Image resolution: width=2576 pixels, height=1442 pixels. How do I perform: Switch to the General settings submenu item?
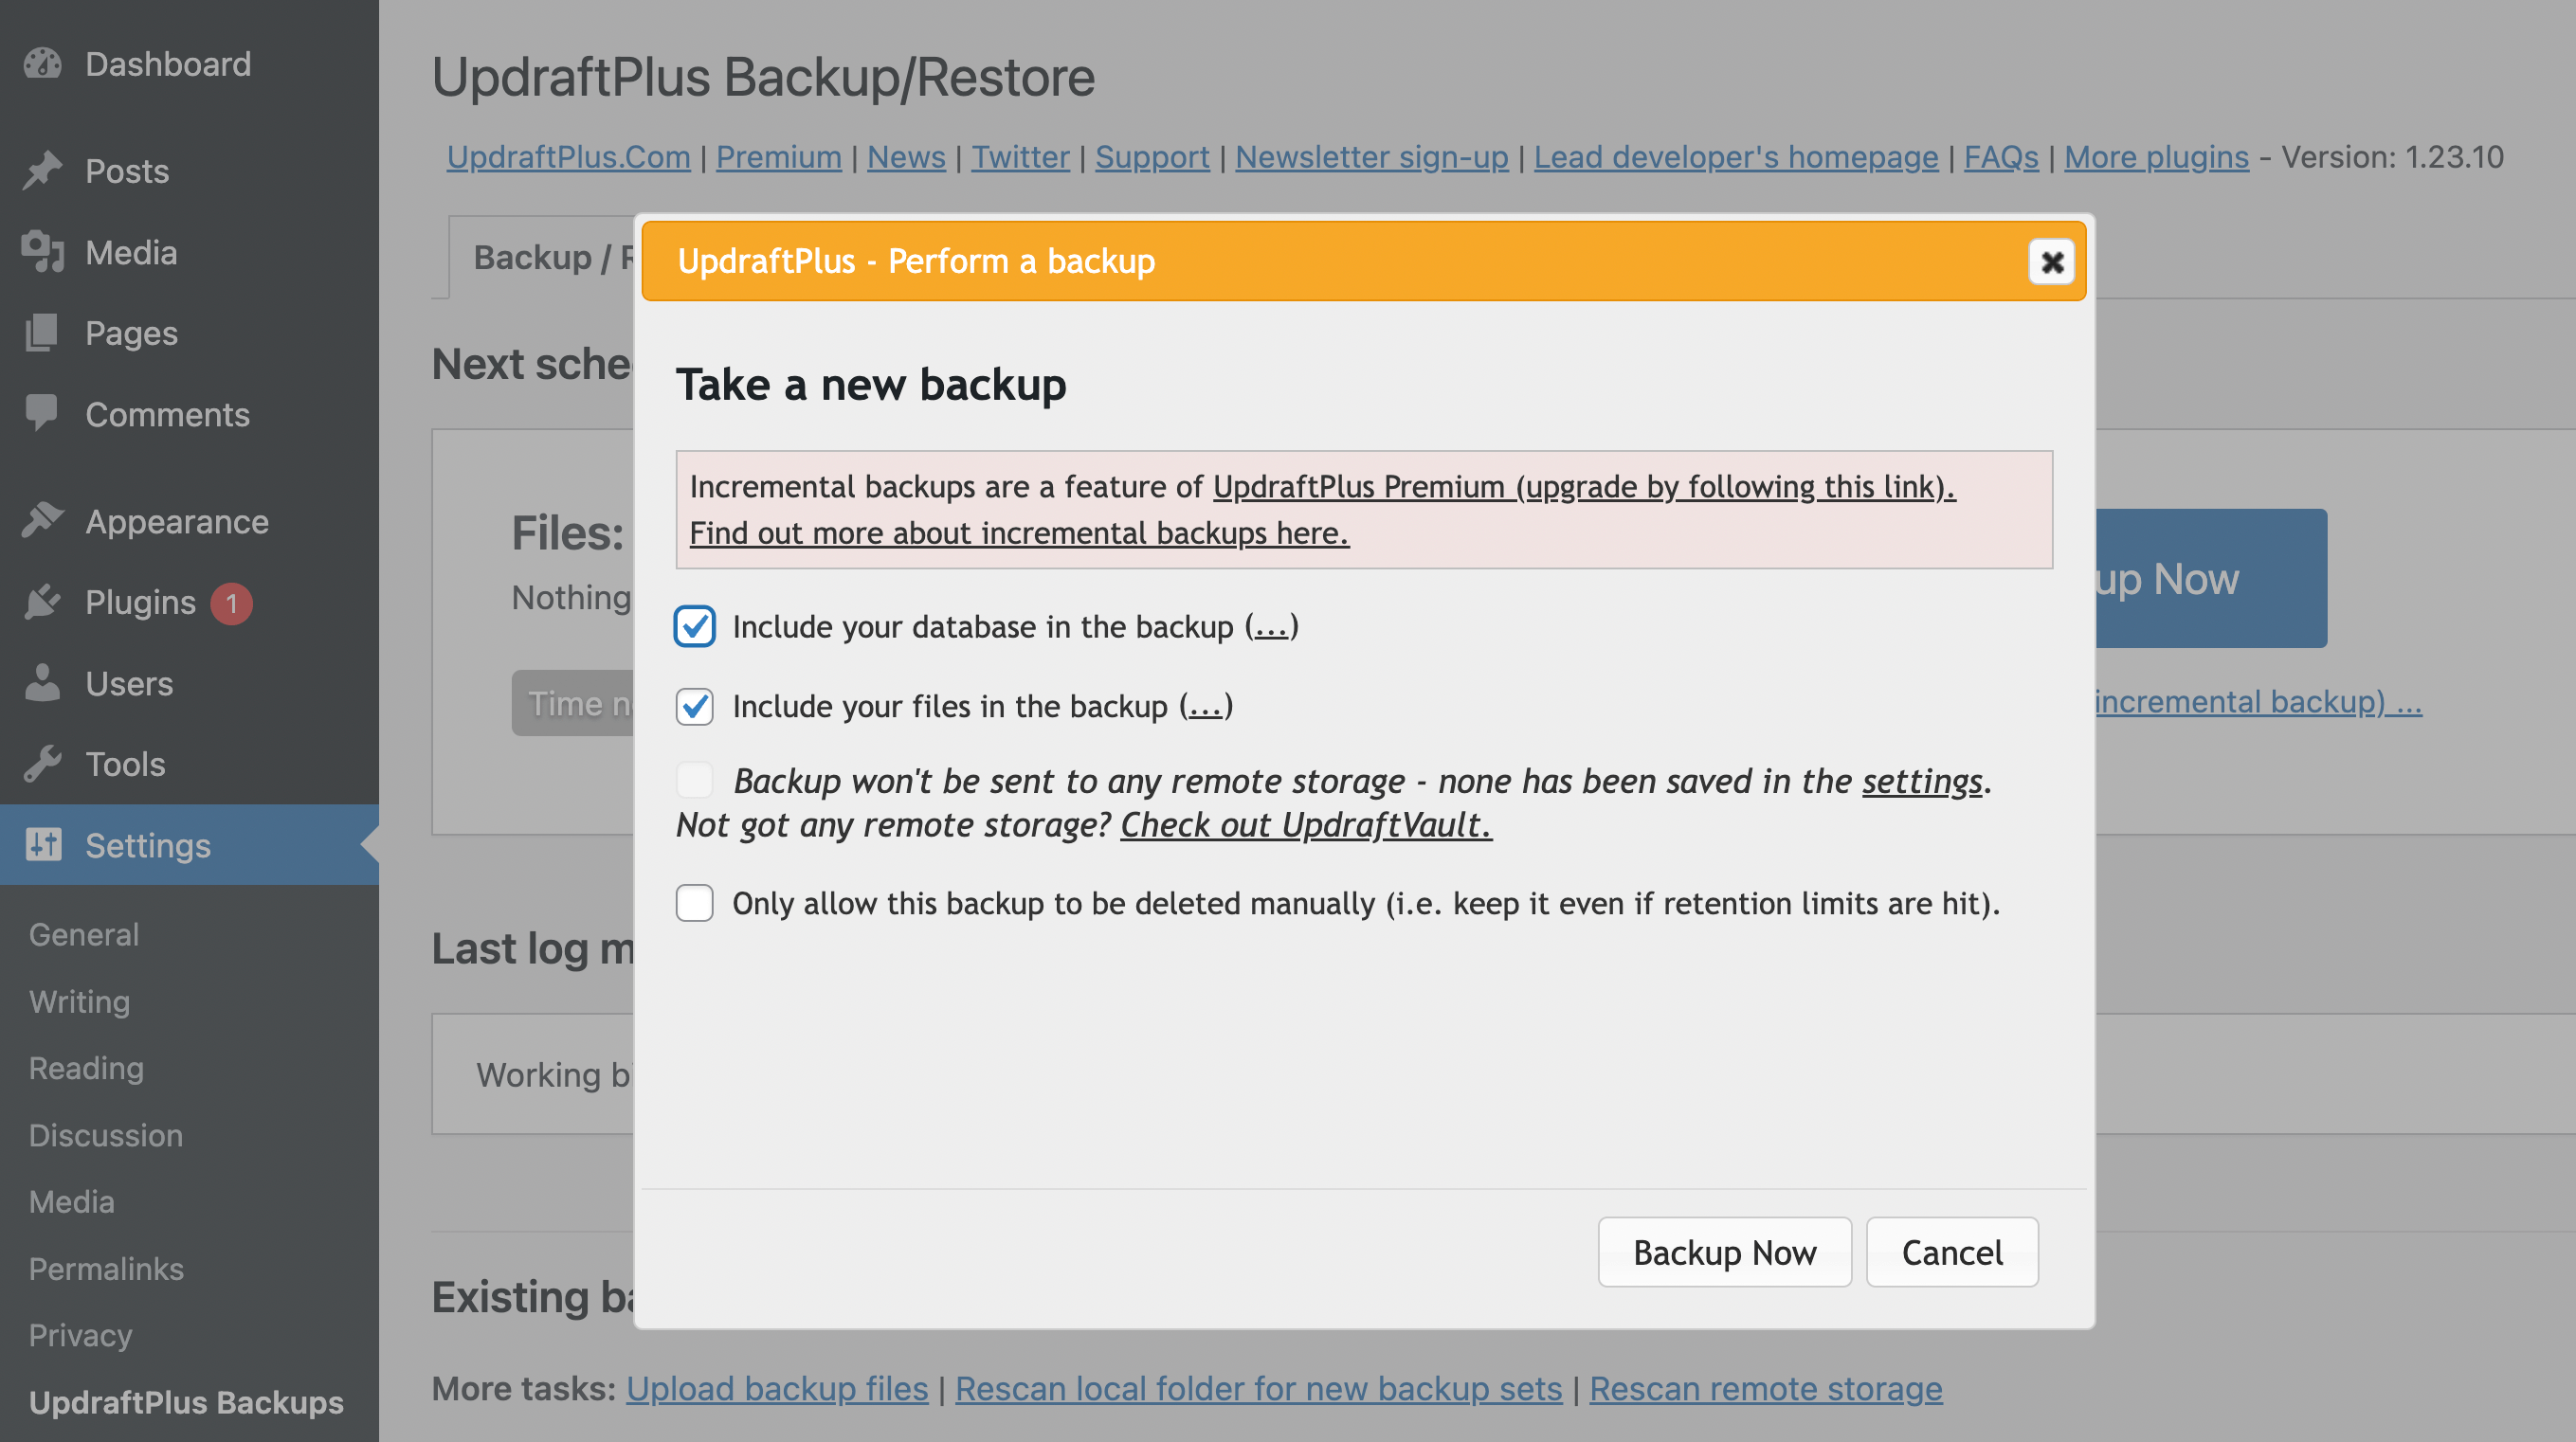[83, 934]
